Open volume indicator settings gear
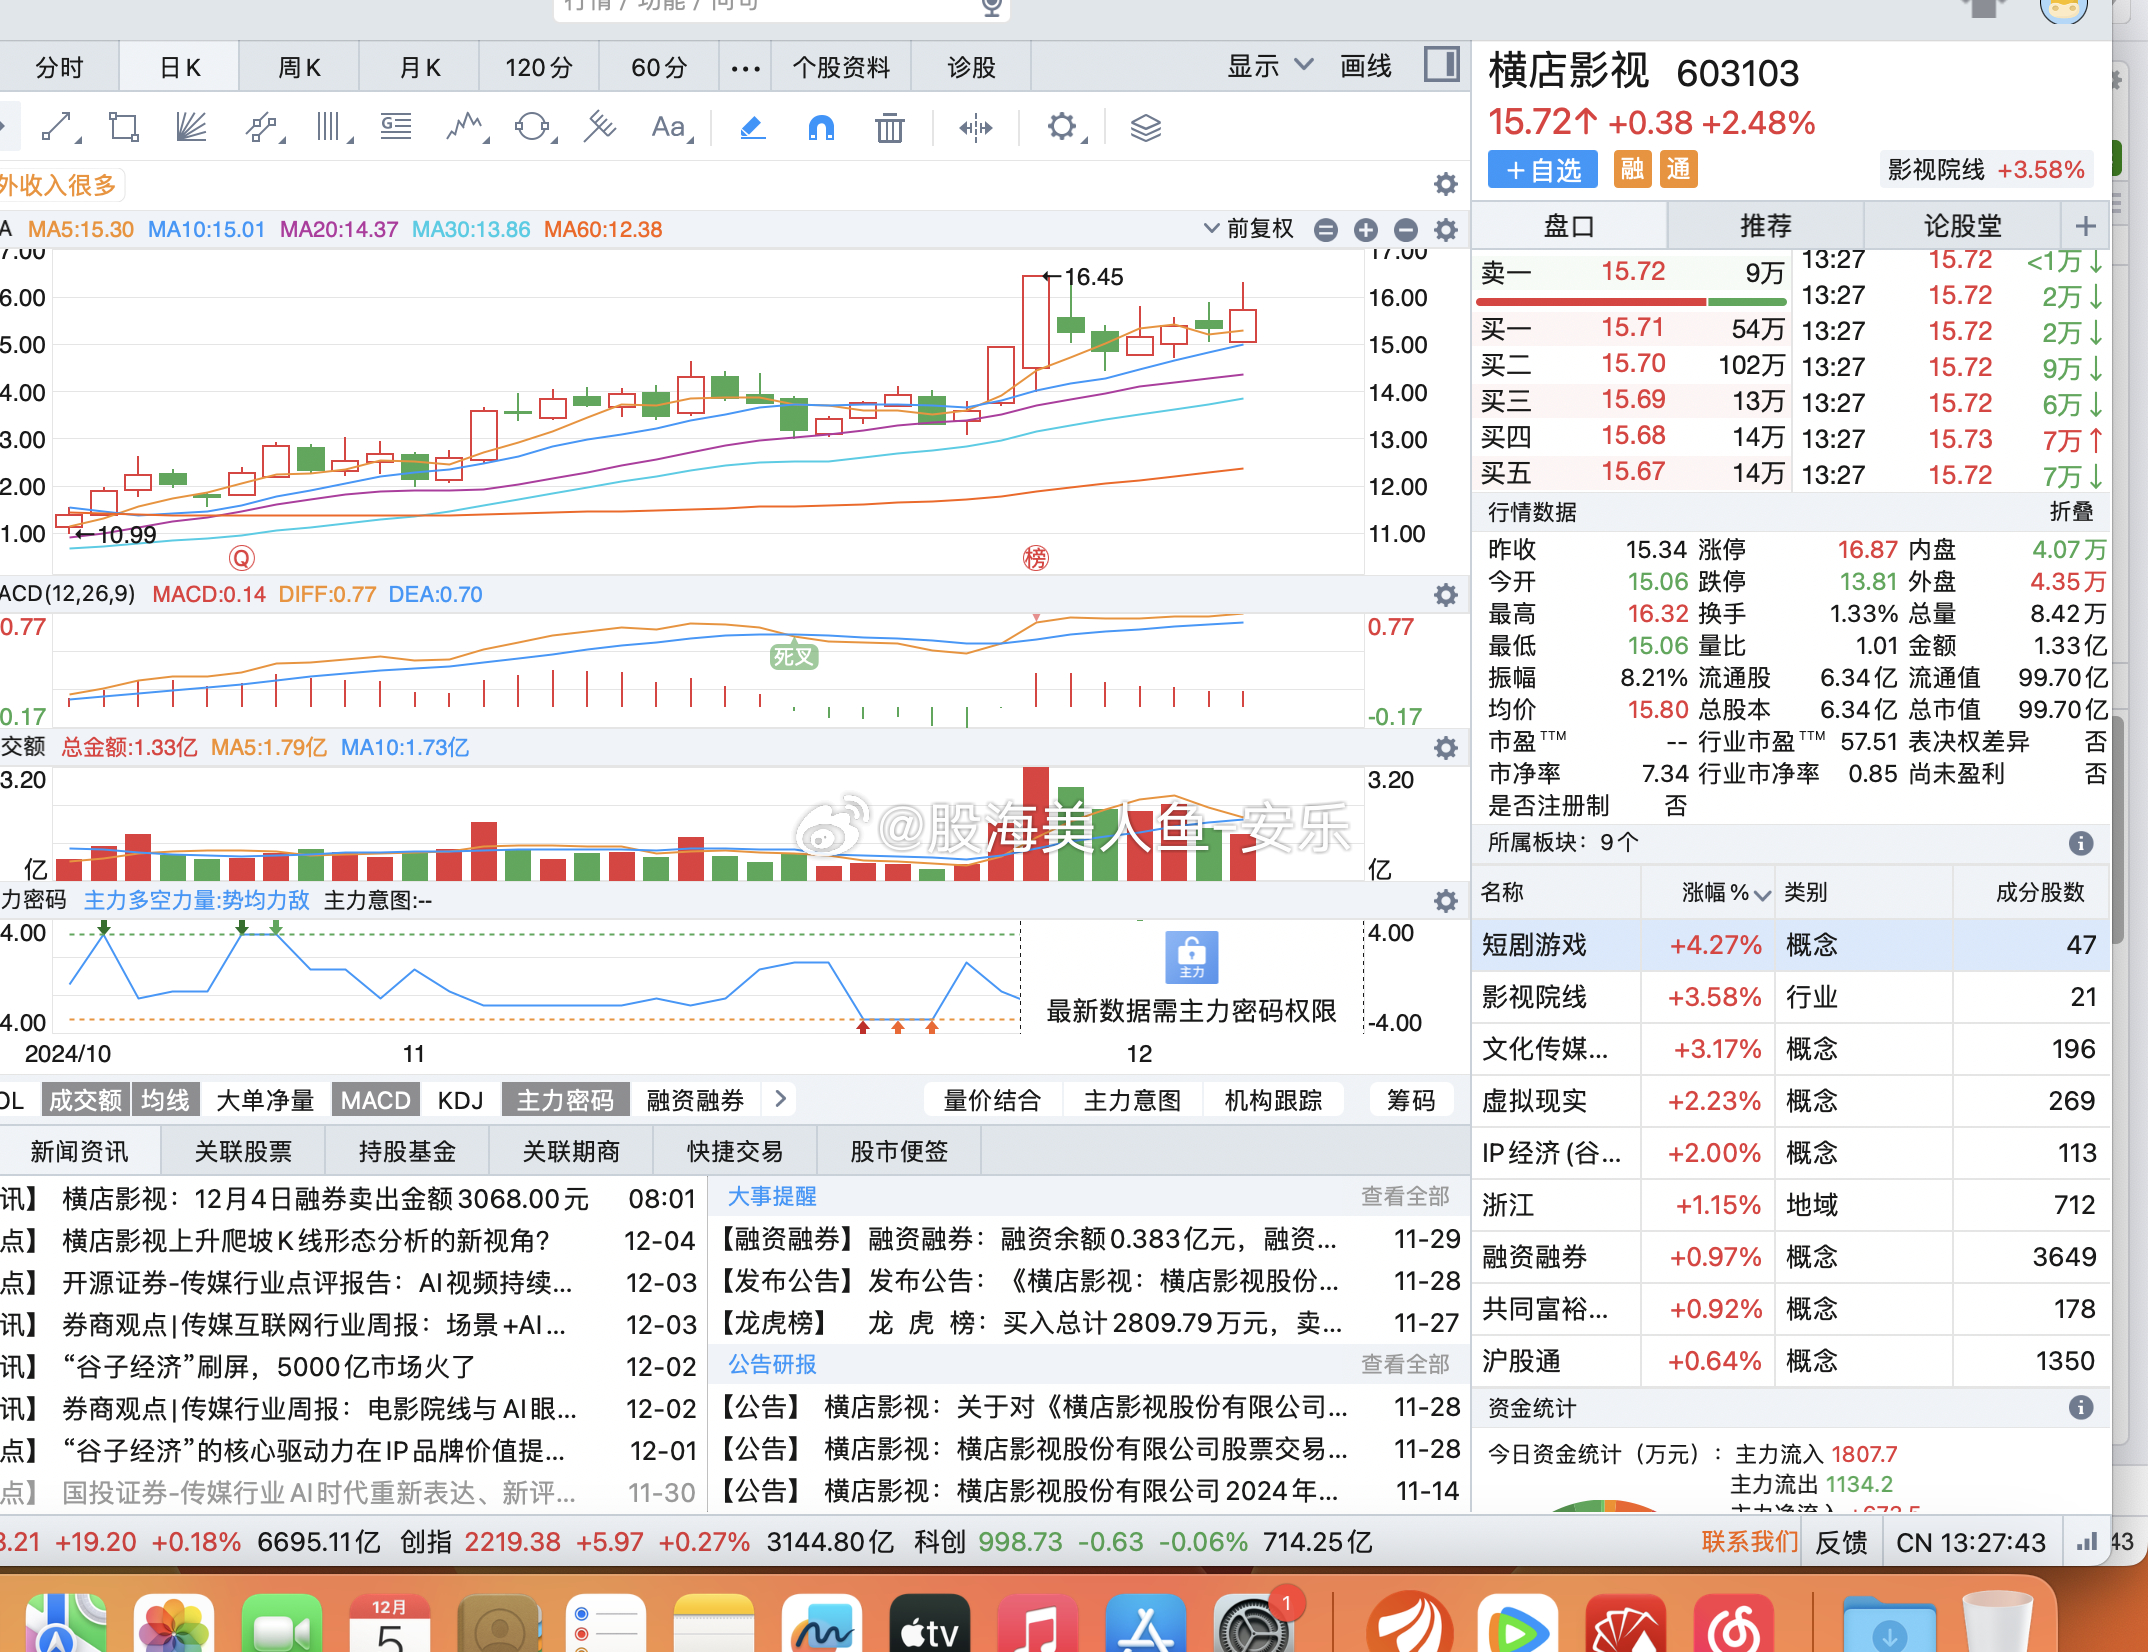This screenshot has width=2148, height=1652. coord(1445,748)
